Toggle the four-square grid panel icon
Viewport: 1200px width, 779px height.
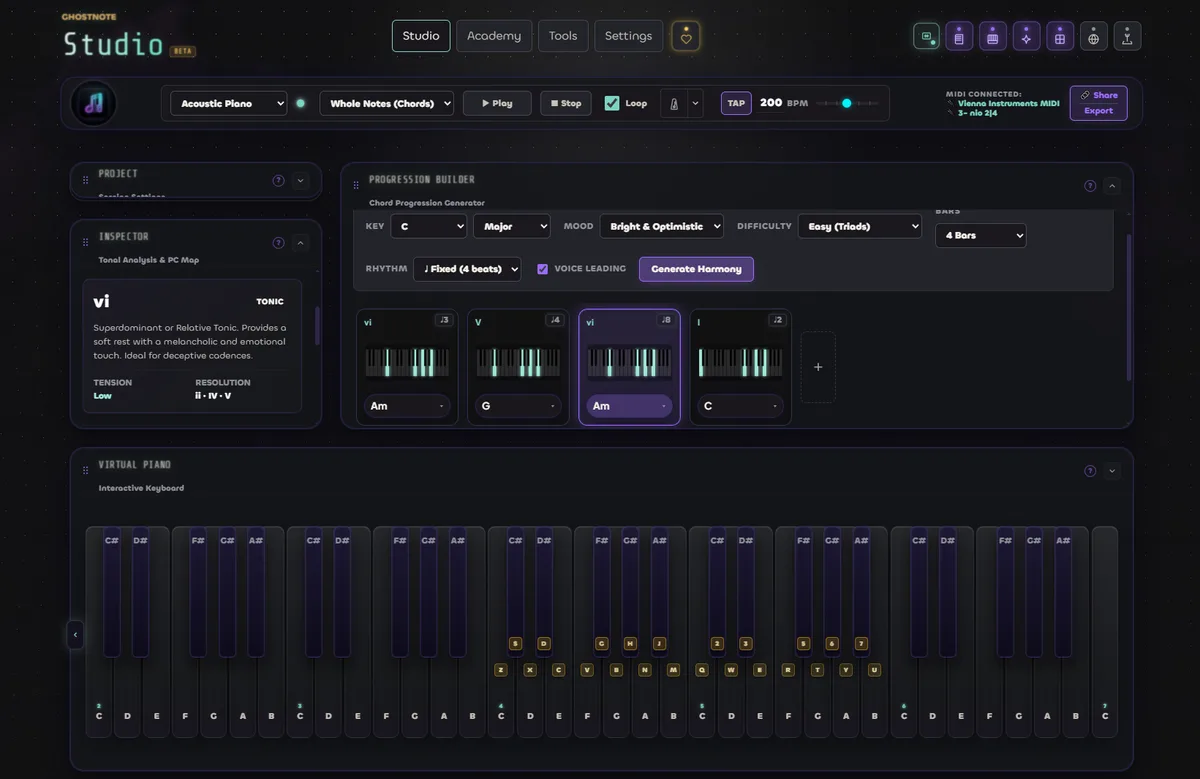pyautogui.click(x=1060, y=37)
